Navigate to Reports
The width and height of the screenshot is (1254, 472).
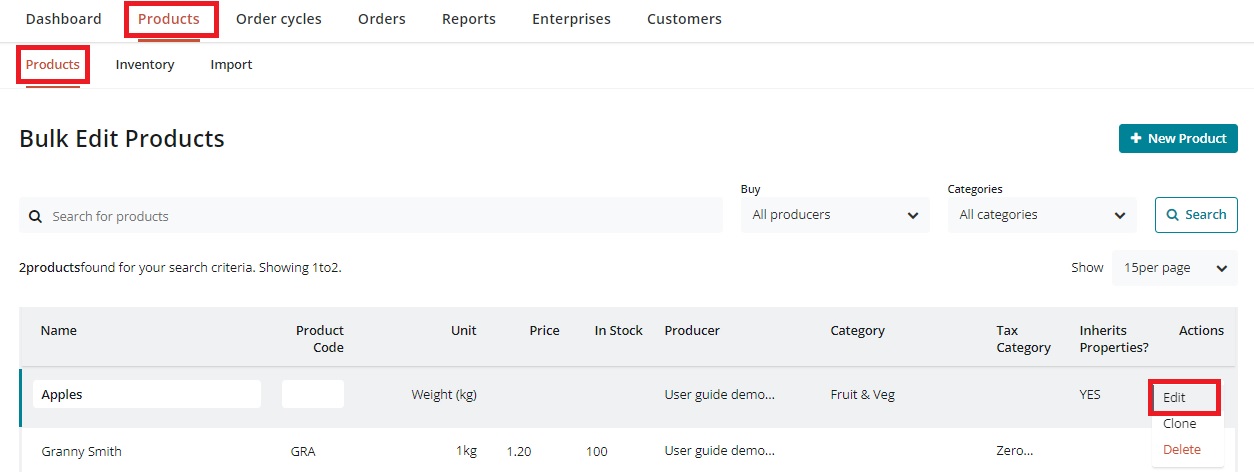[468, 19]
